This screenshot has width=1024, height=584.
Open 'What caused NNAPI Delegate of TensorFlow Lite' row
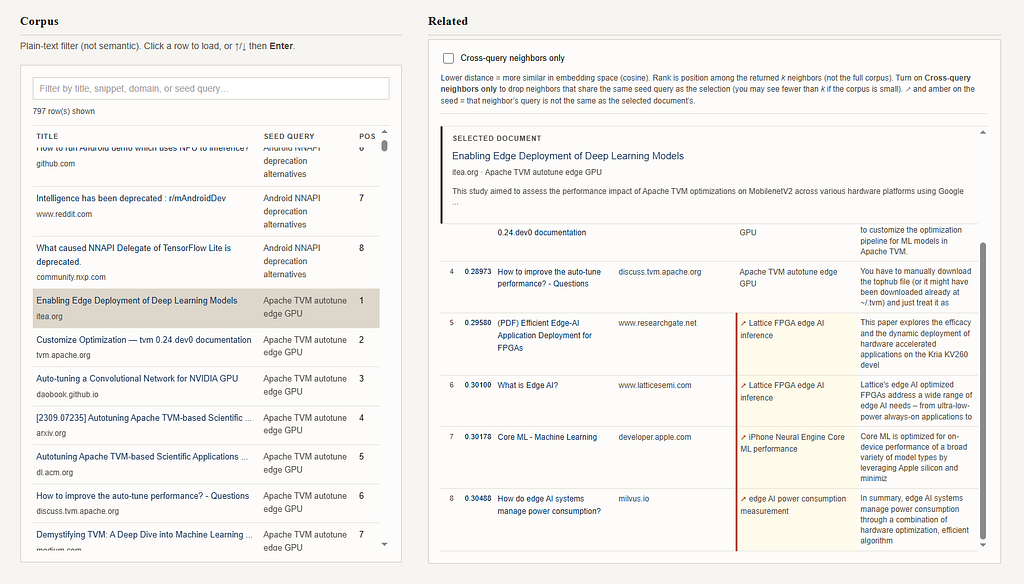(206, 261)
